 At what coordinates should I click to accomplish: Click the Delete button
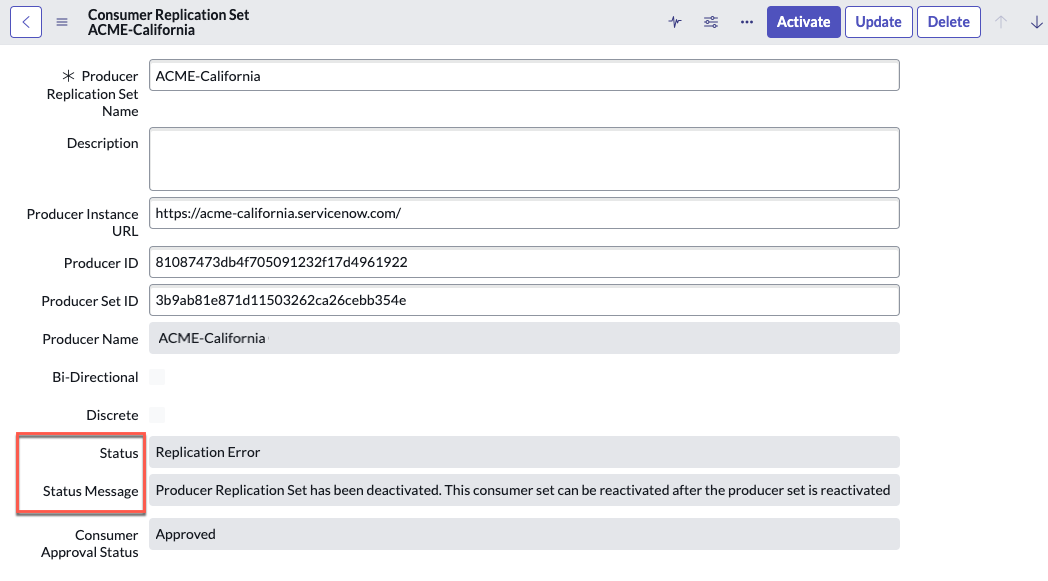[948, 22]
